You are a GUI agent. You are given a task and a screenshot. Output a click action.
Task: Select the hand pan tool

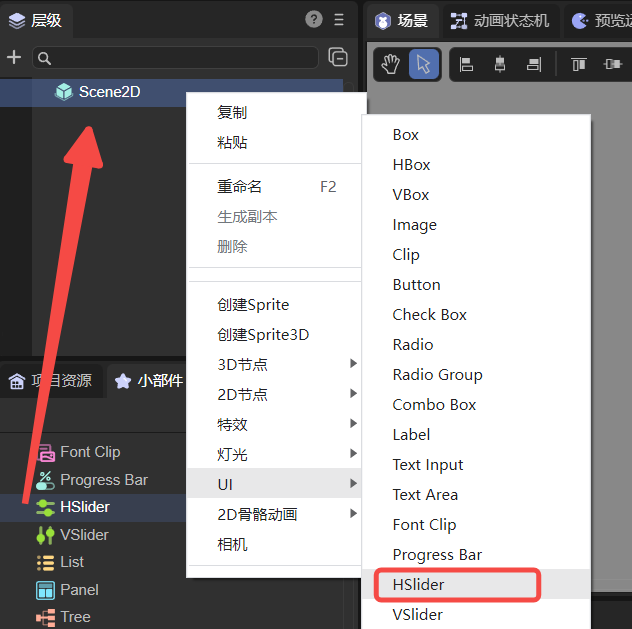tap(391, 64)
